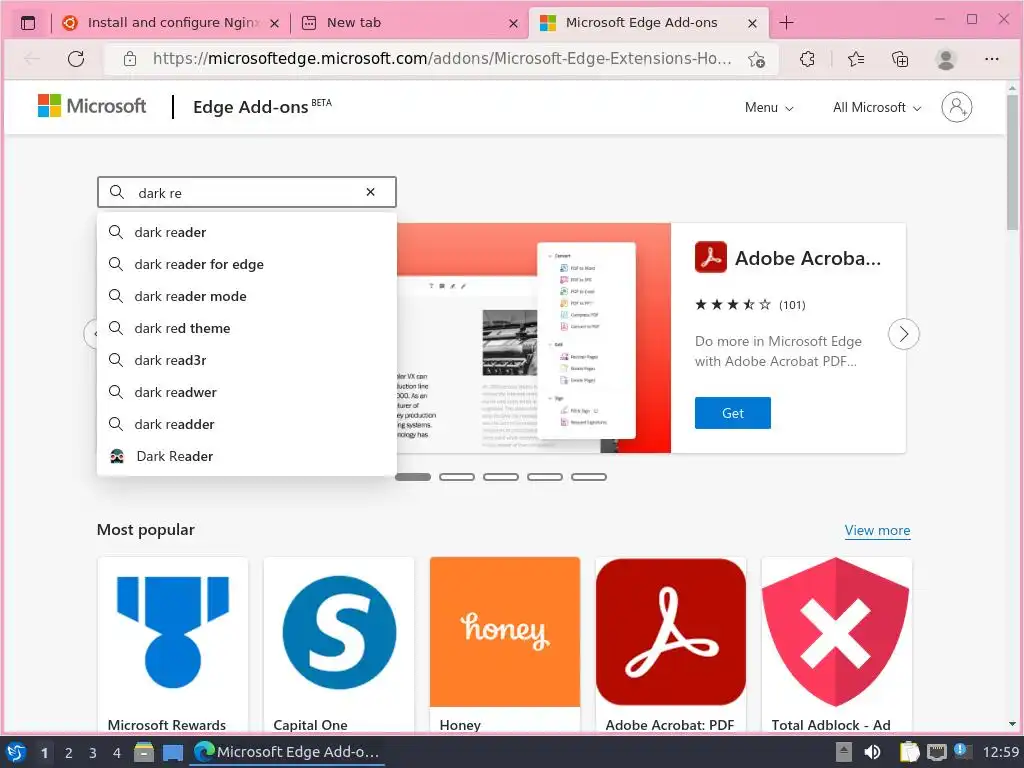Choose 'dark reader mode' suggestion

[247, 296]
